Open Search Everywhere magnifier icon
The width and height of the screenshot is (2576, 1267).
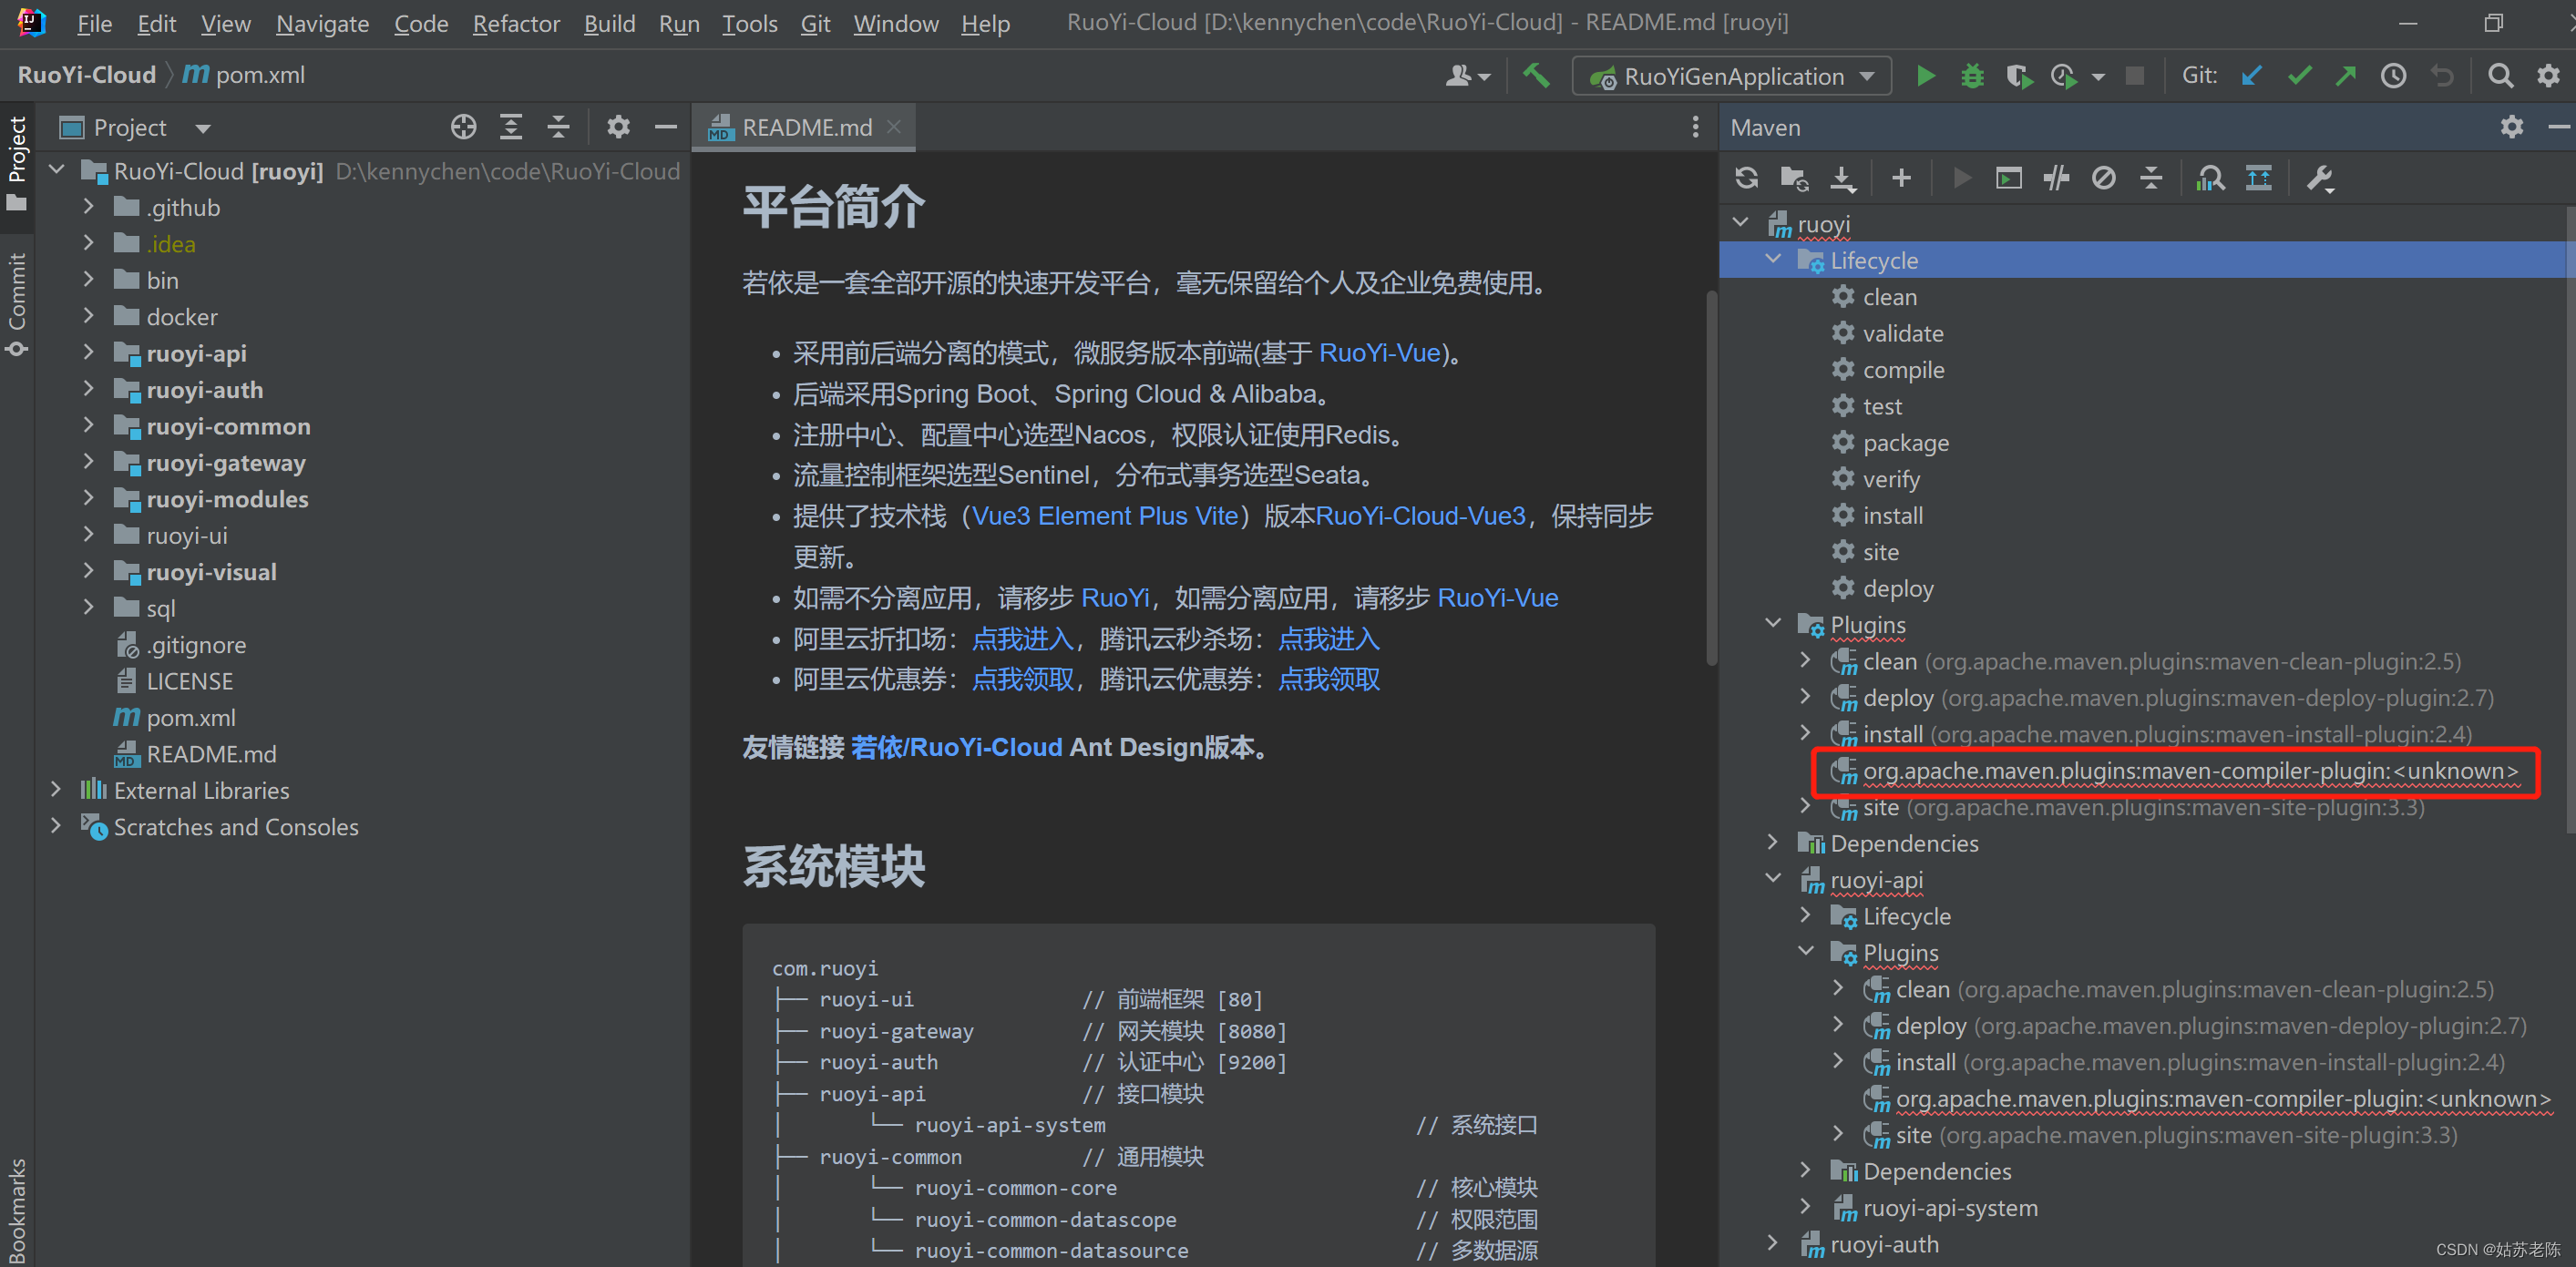coord(2500,76)
